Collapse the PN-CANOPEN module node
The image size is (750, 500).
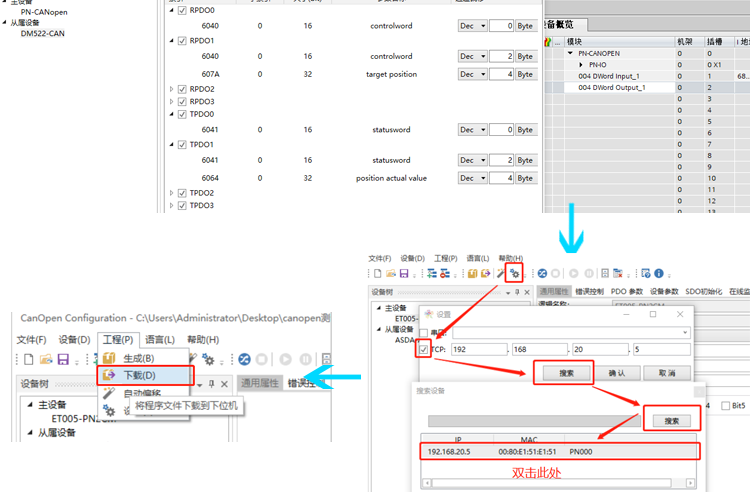point(571,53)
